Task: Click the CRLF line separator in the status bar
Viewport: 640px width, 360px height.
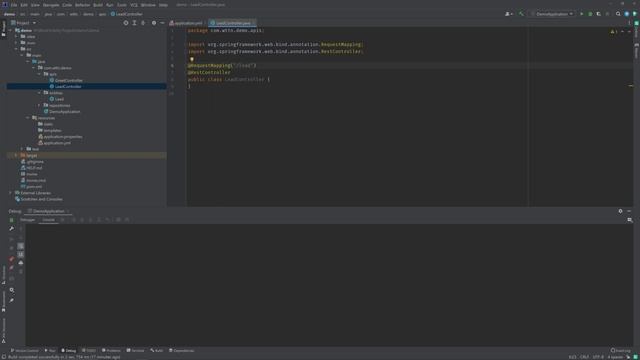Action: coord(584,357)
